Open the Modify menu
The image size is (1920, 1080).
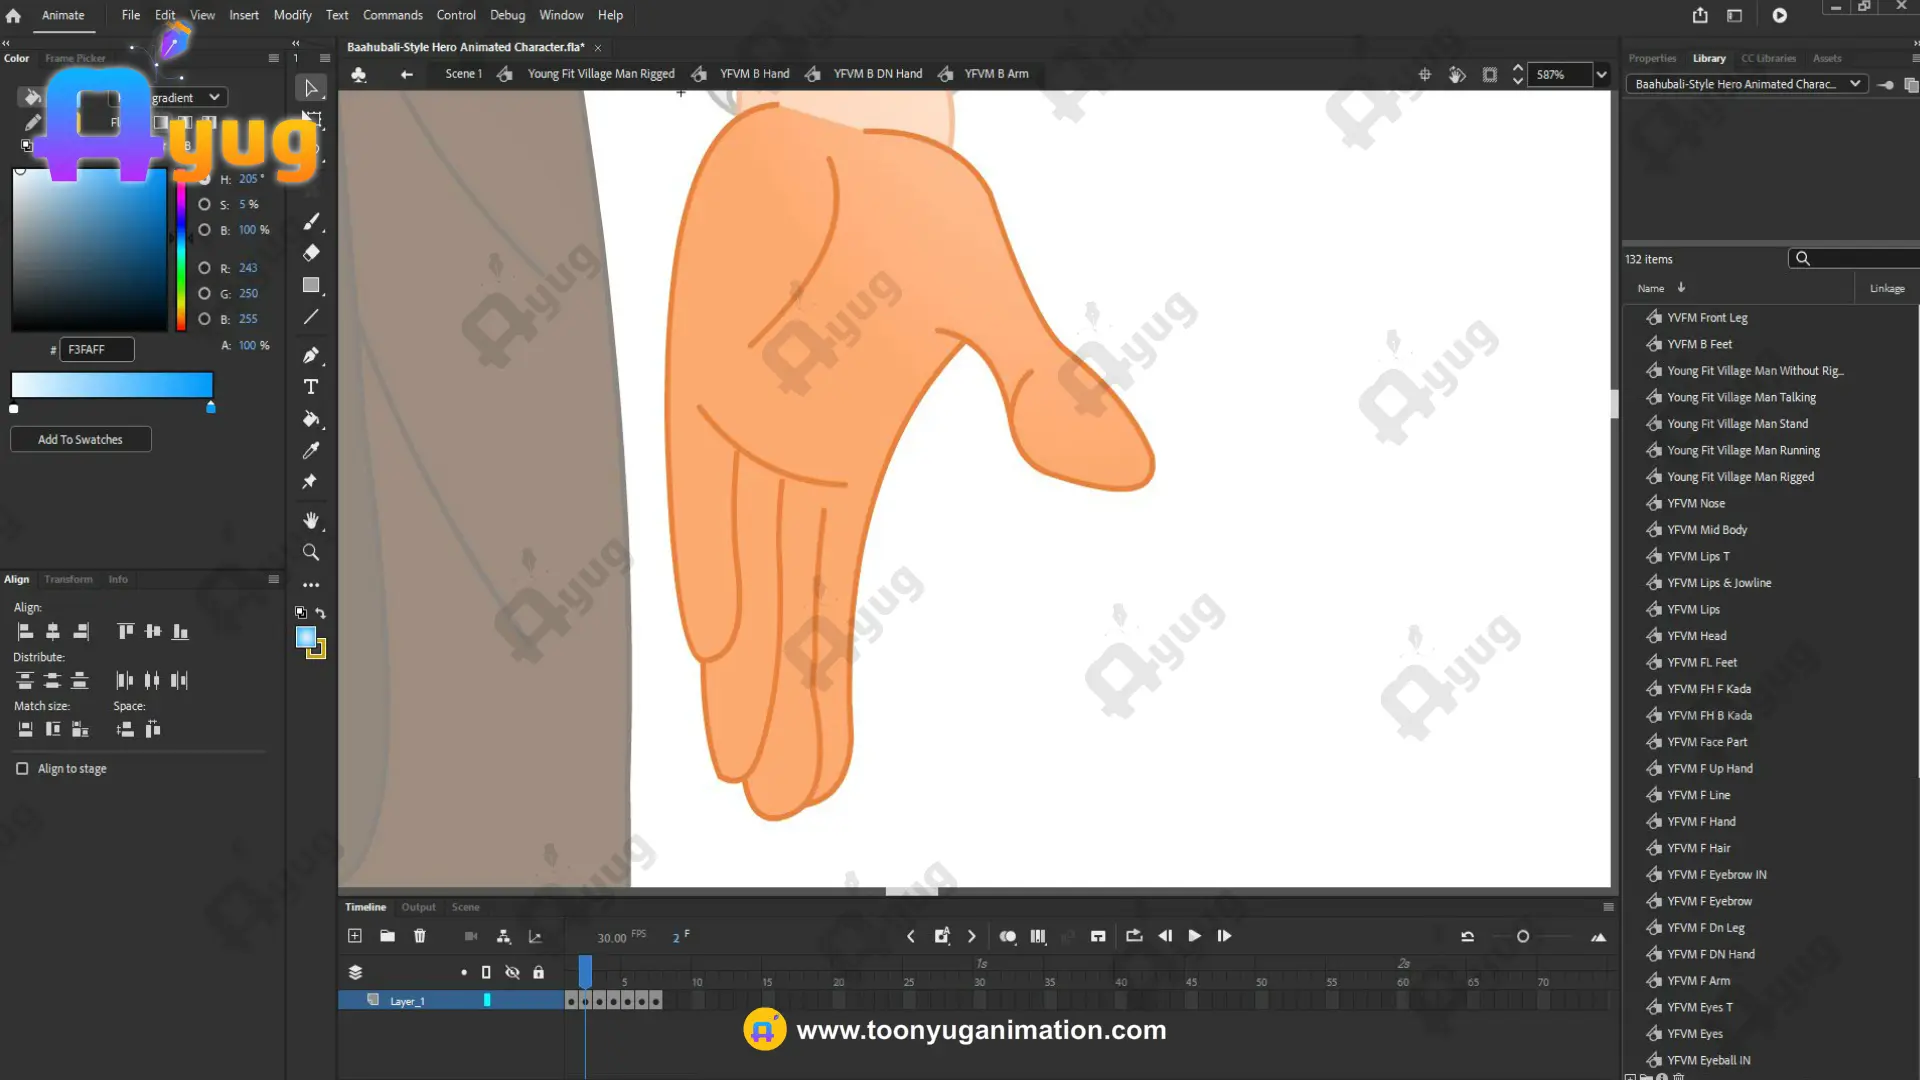tap(292, 15)
